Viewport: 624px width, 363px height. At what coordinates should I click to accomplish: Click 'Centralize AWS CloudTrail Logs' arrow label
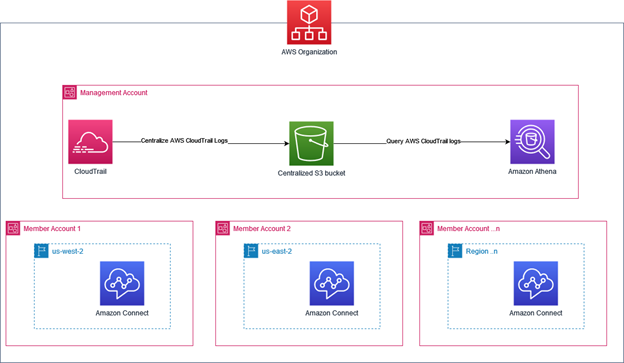pyautogui.click(x=184, y=141)
